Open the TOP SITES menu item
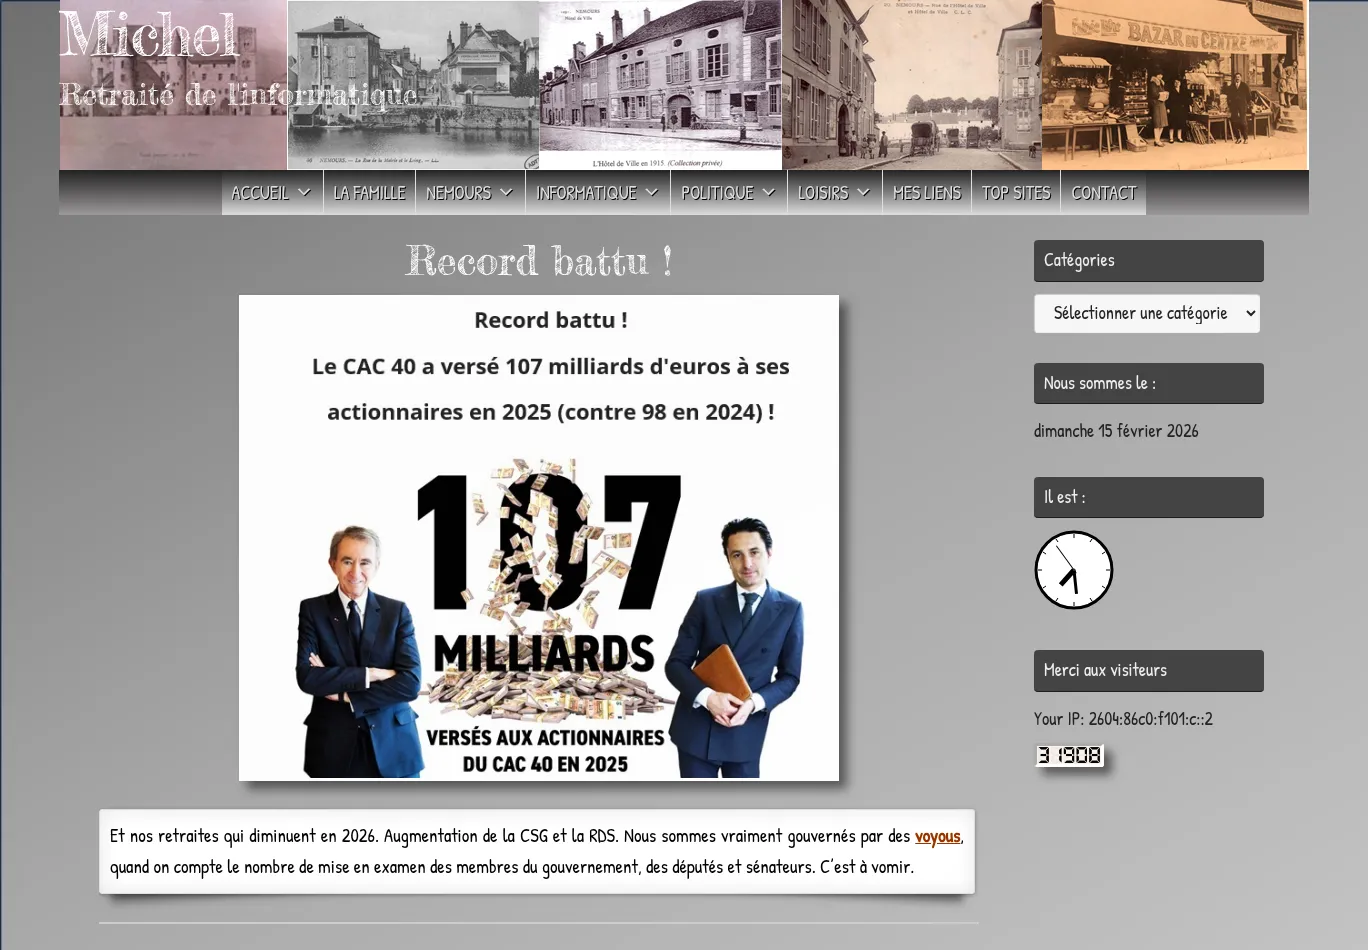Screen dimensions: 1368x950 (1016, 193)
